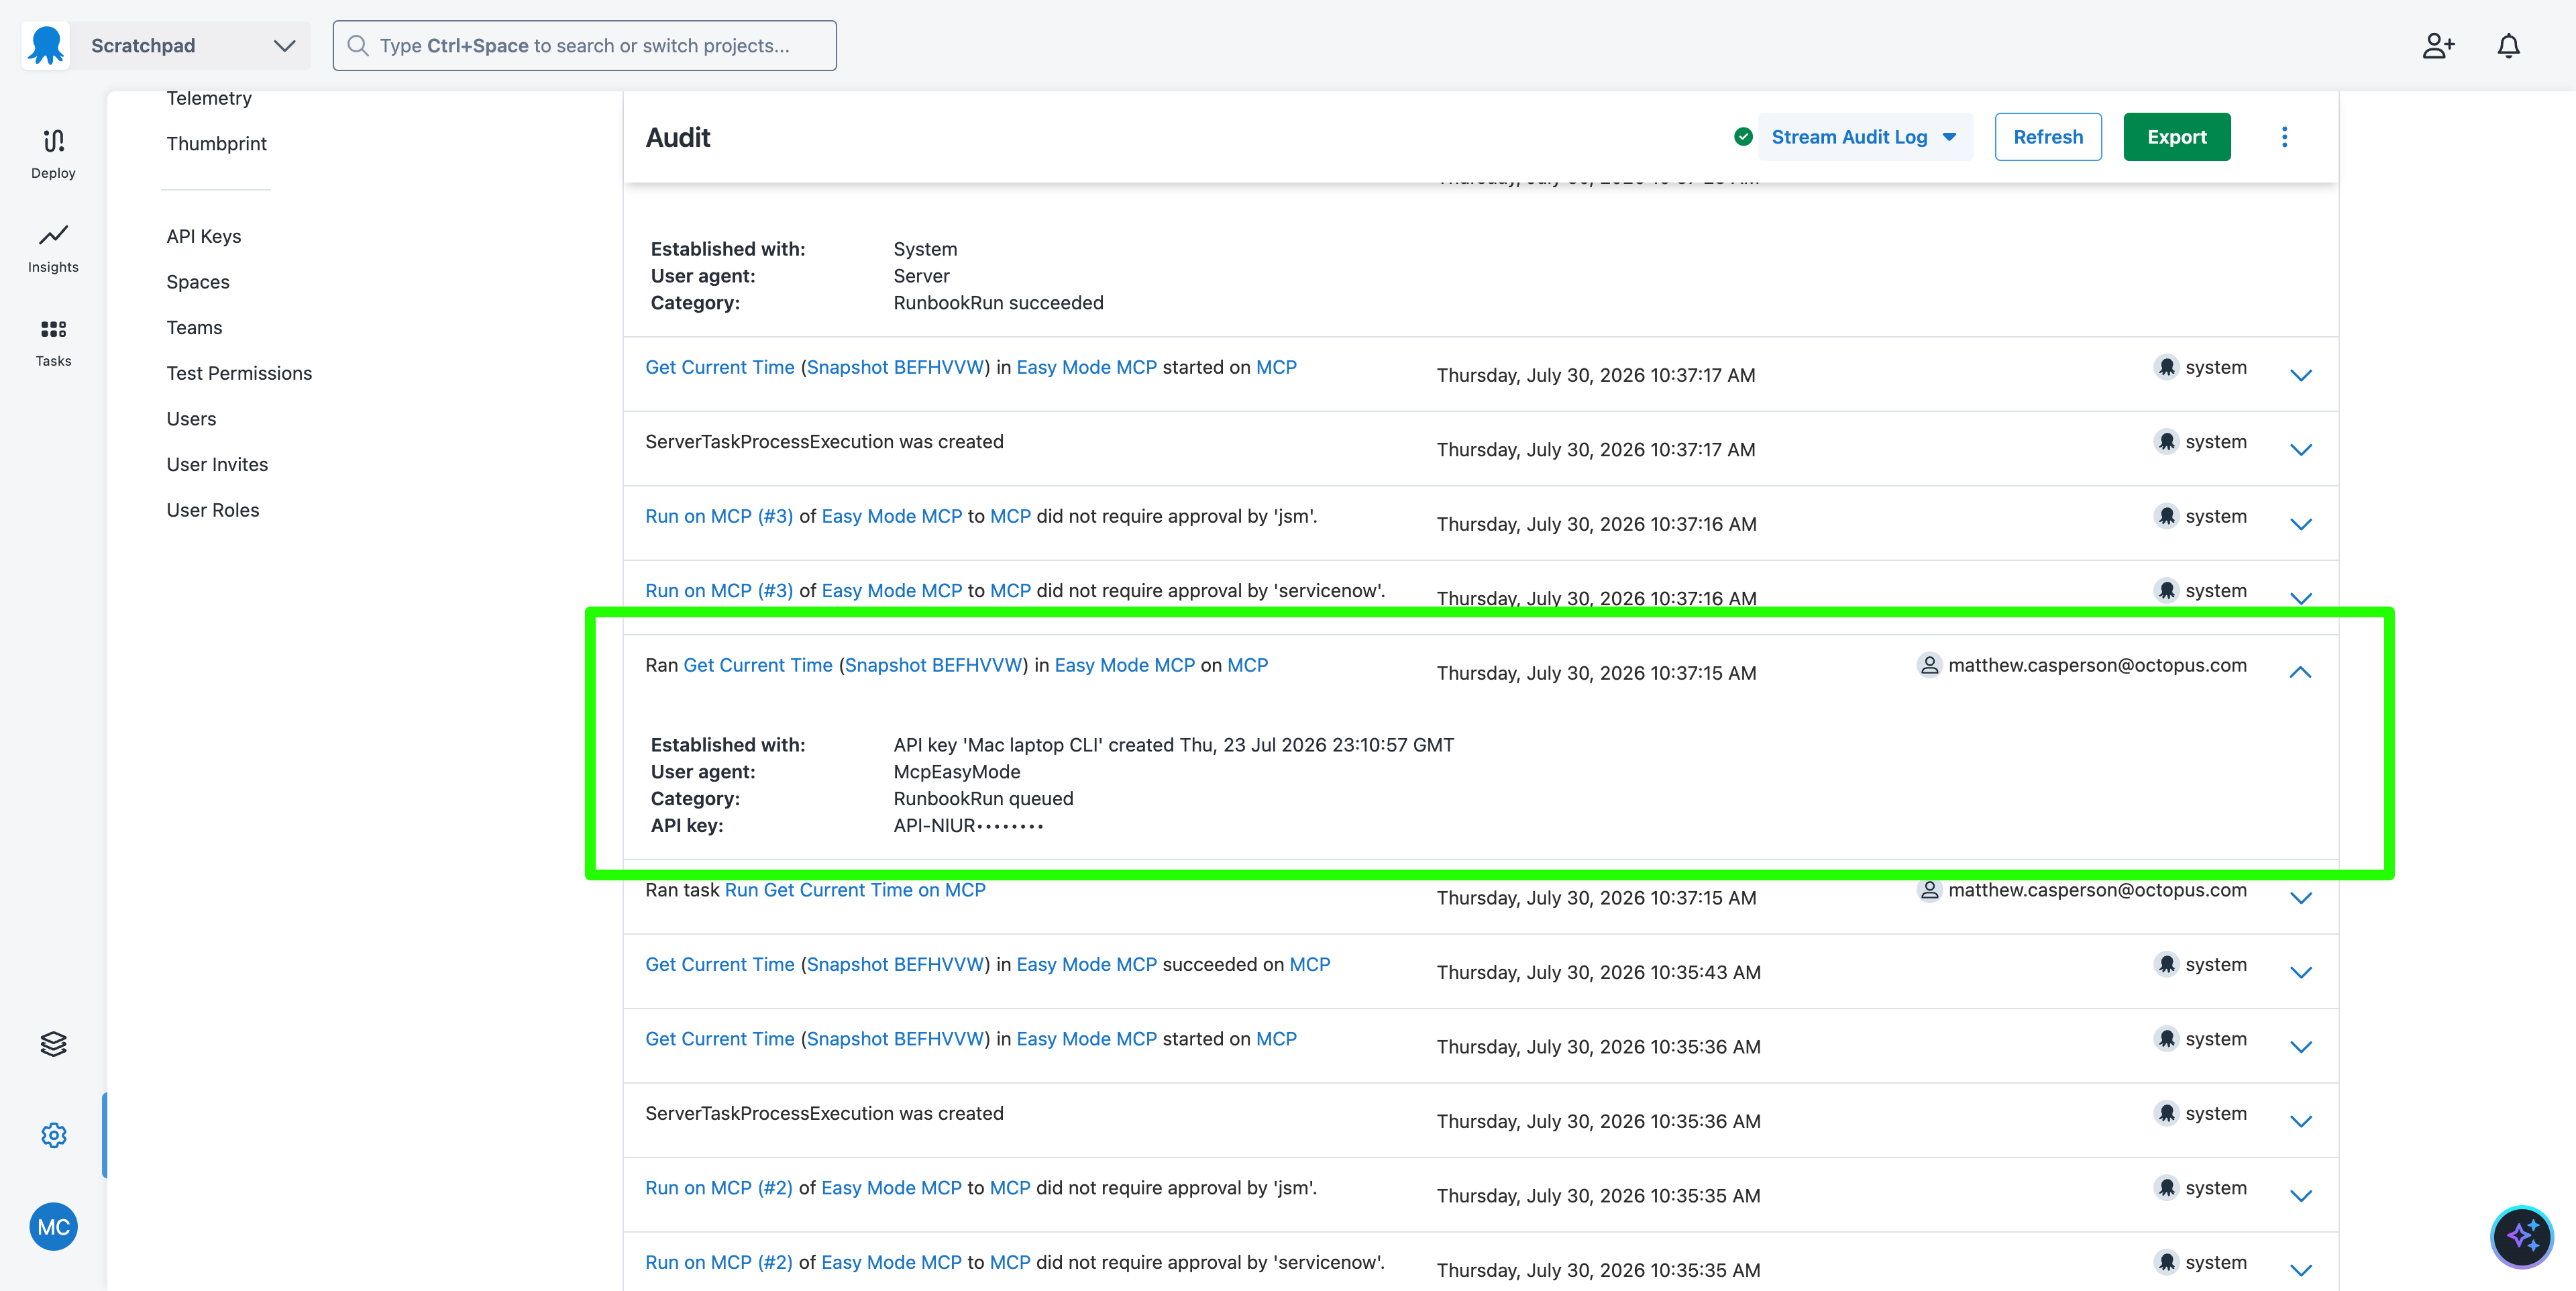Screen dimensions: 2576x1291
Task: Open the Insights section
Action: 53,248
